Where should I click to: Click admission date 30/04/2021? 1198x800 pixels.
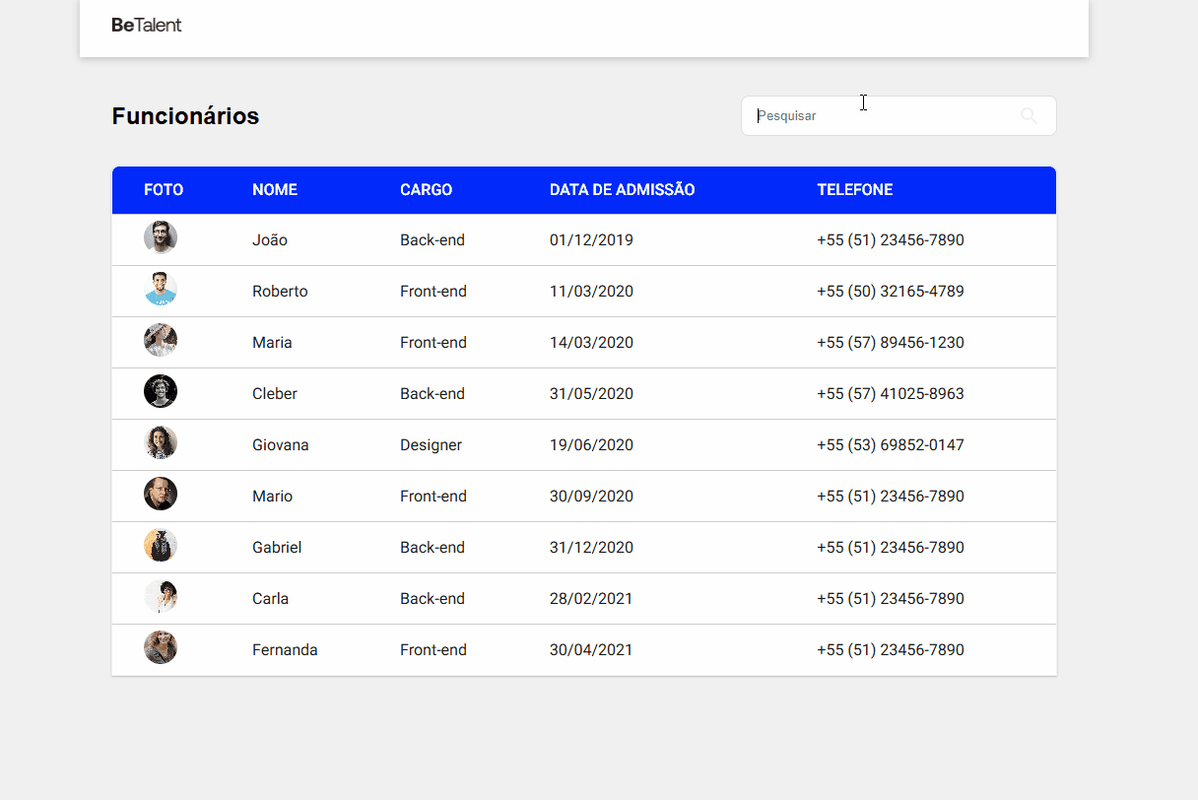click(x=591, y=649)
